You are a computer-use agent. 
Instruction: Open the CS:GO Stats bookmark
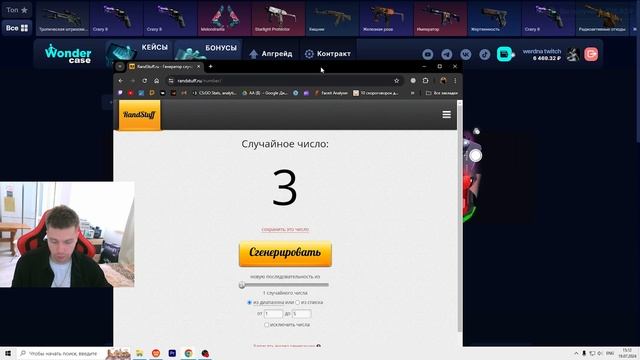pos(214,93)
